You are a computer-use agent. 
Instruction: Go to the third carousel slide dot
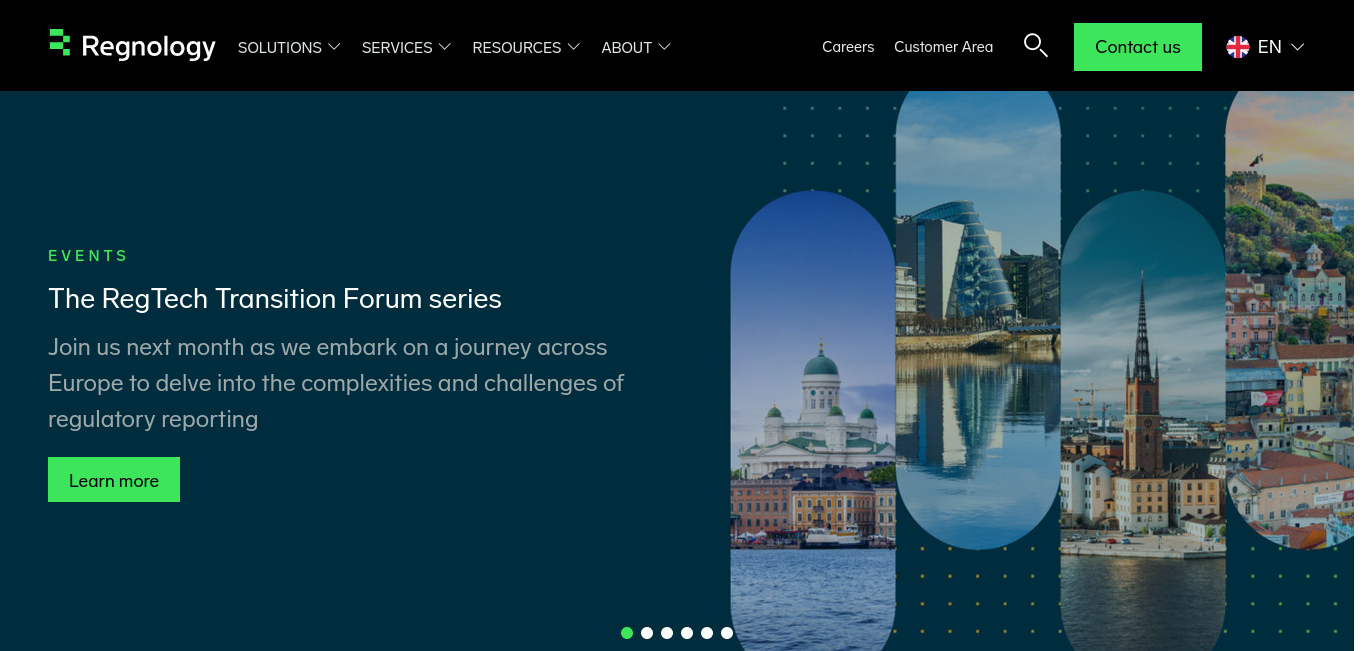pos(667,633)
